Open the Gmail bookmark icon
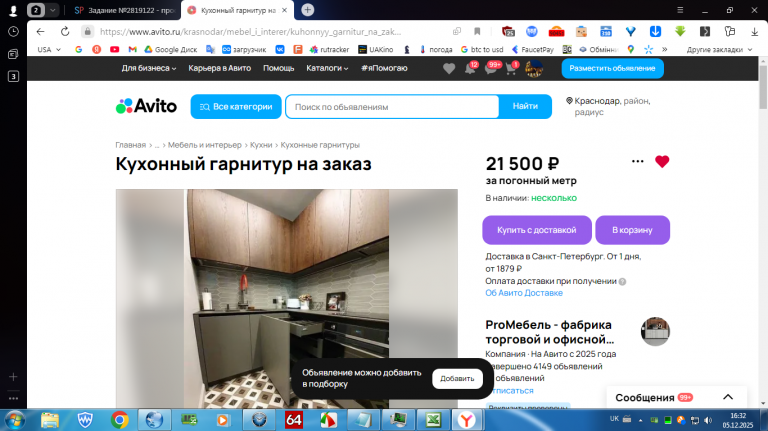The image size is (768, 431). (x=132, y=49)
